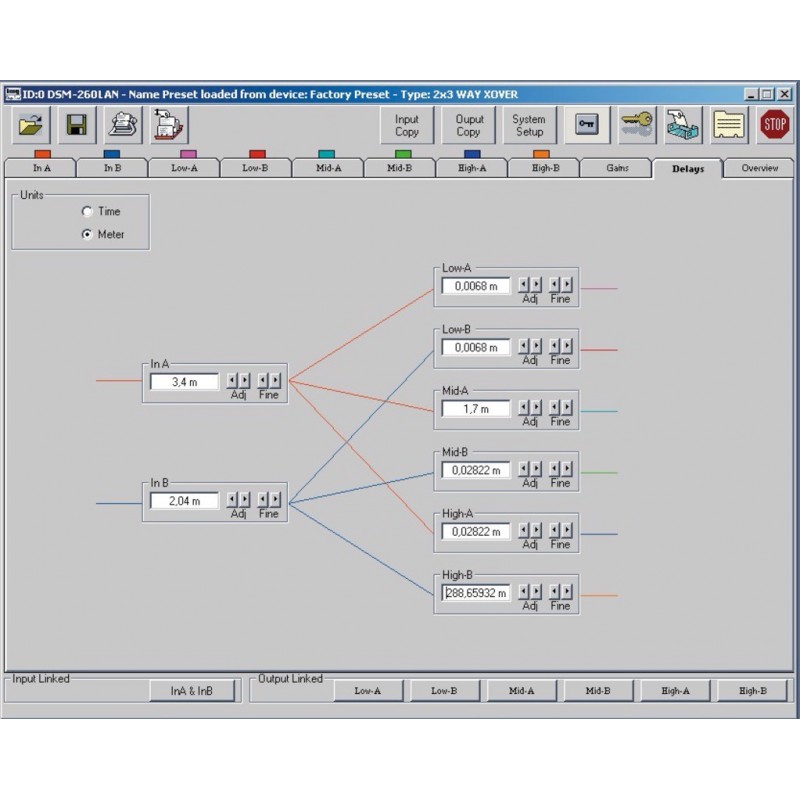Increase In A delay with Fine right arrow
Viewport: 800px width, 800px height.
(x=275, y=381)
